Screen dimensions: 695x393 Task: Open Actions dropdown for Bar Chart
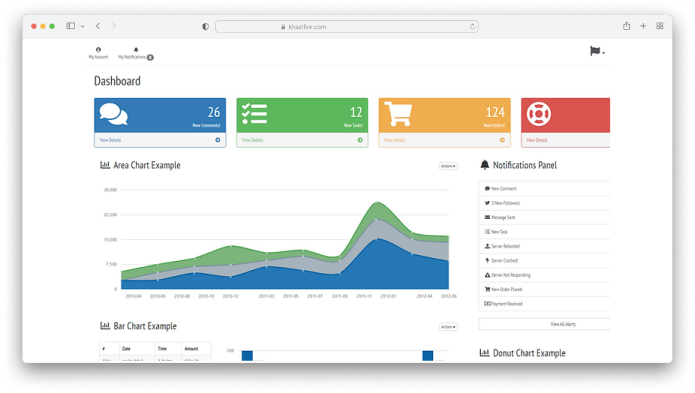[x=448, y=327]
